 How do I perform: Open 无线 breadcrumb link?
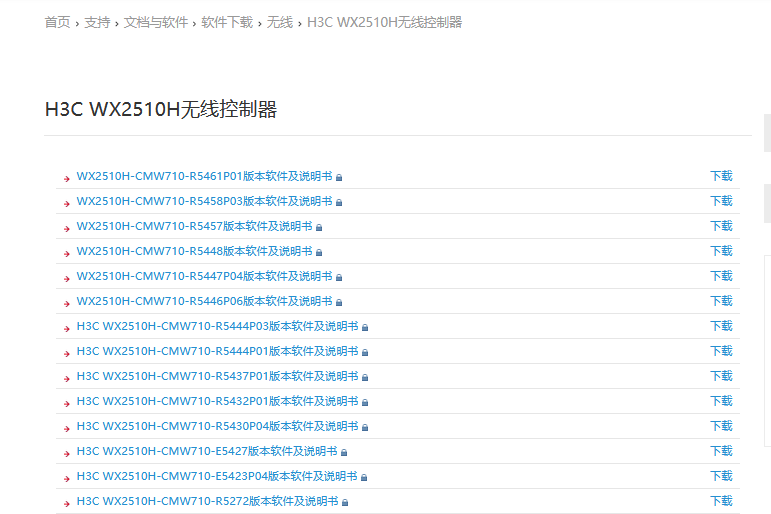tap(279, 23)
